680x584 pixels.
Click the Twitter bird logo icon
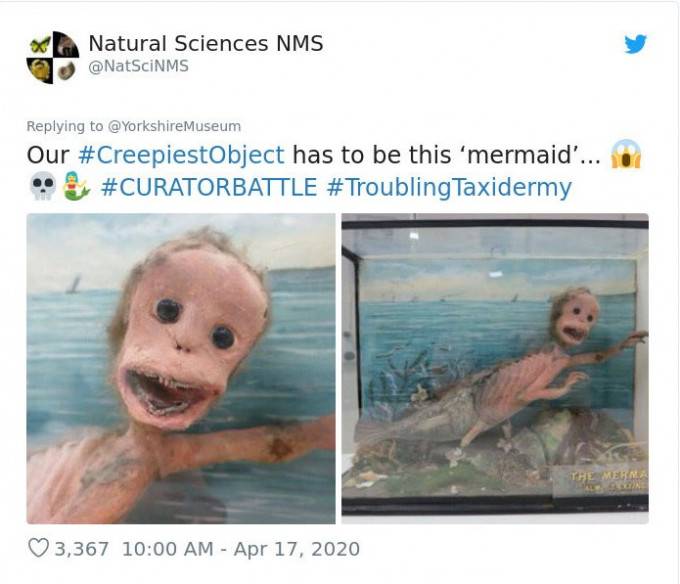(x=635, y=44)
